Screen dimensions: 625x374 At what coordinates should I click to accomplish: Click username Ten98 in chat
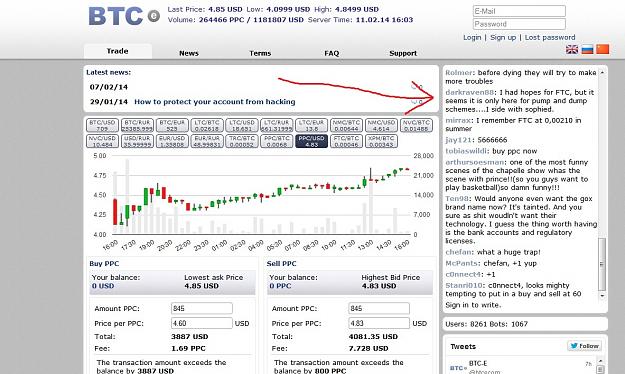coord(457,199)
